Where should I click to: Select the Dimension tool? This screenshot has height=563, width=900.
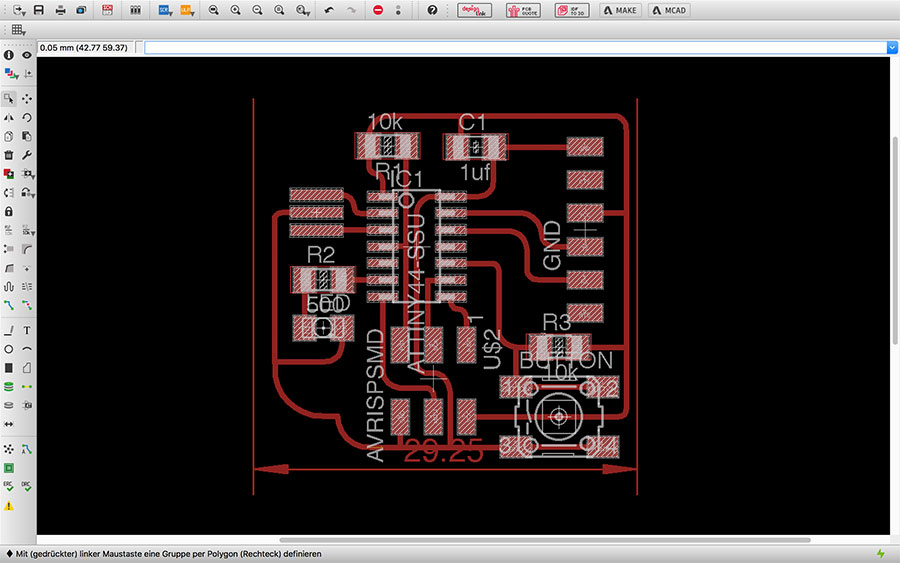9,424
